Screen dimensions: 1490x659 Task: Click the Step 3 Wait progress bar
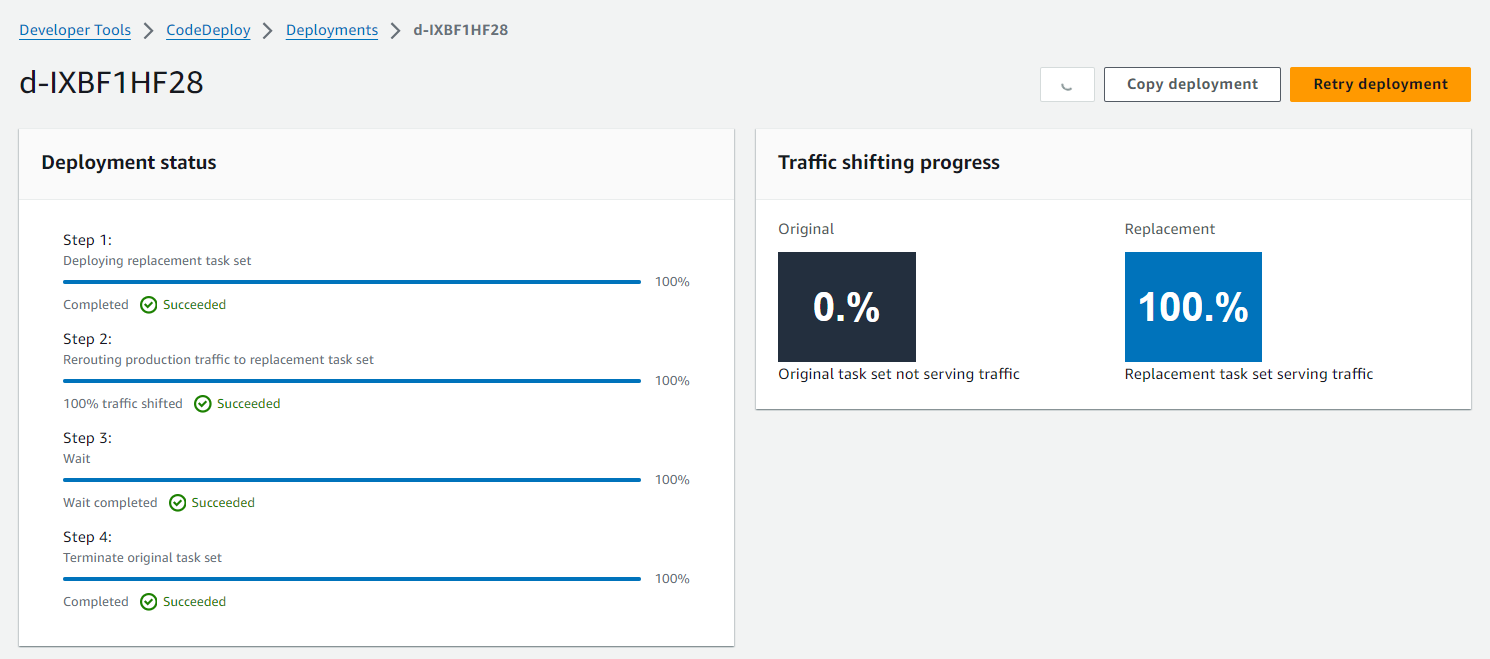point(352,480)
